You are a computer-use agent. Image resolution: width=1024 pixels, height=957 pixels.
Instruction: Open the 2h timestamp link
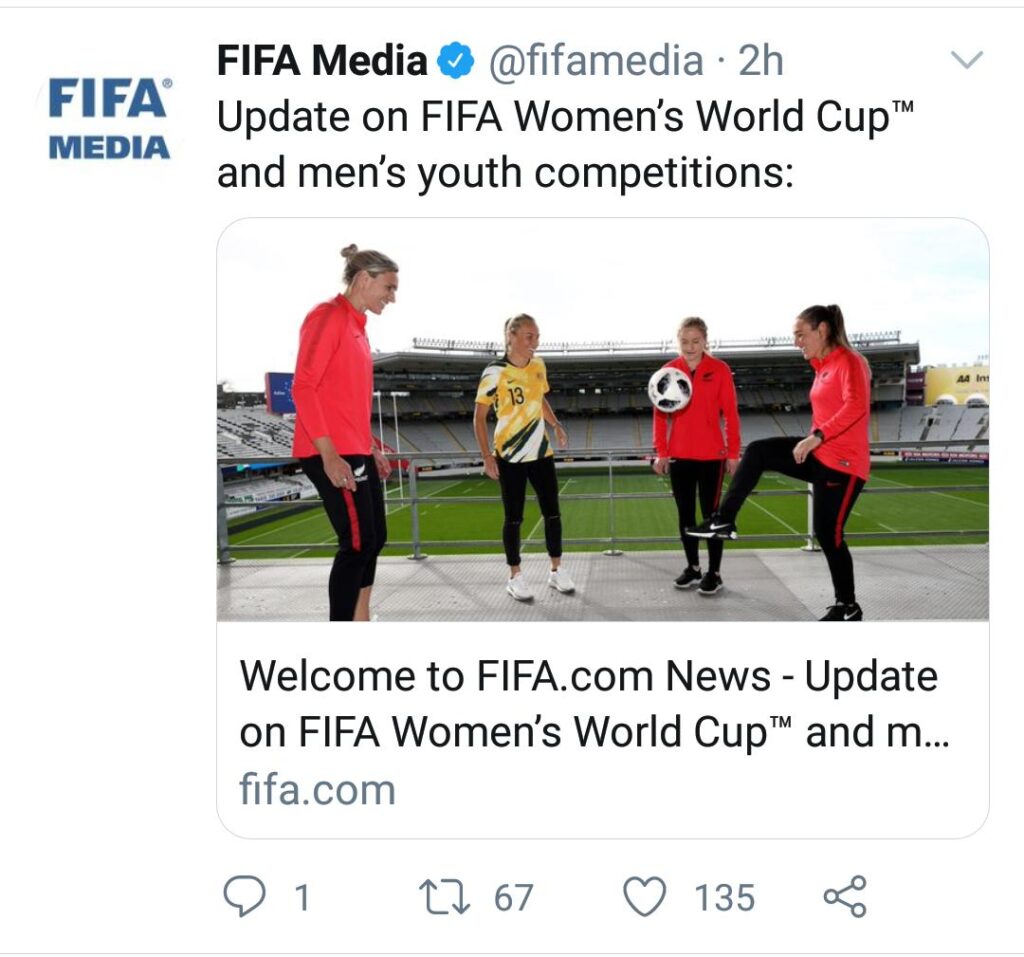(x=761, y=62)
